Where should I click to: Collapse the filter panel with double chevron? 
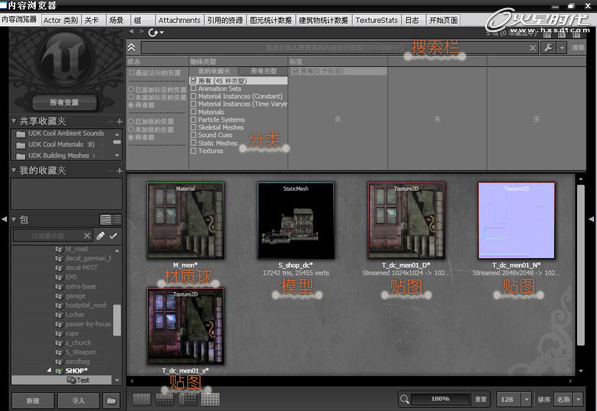point(131,48)
